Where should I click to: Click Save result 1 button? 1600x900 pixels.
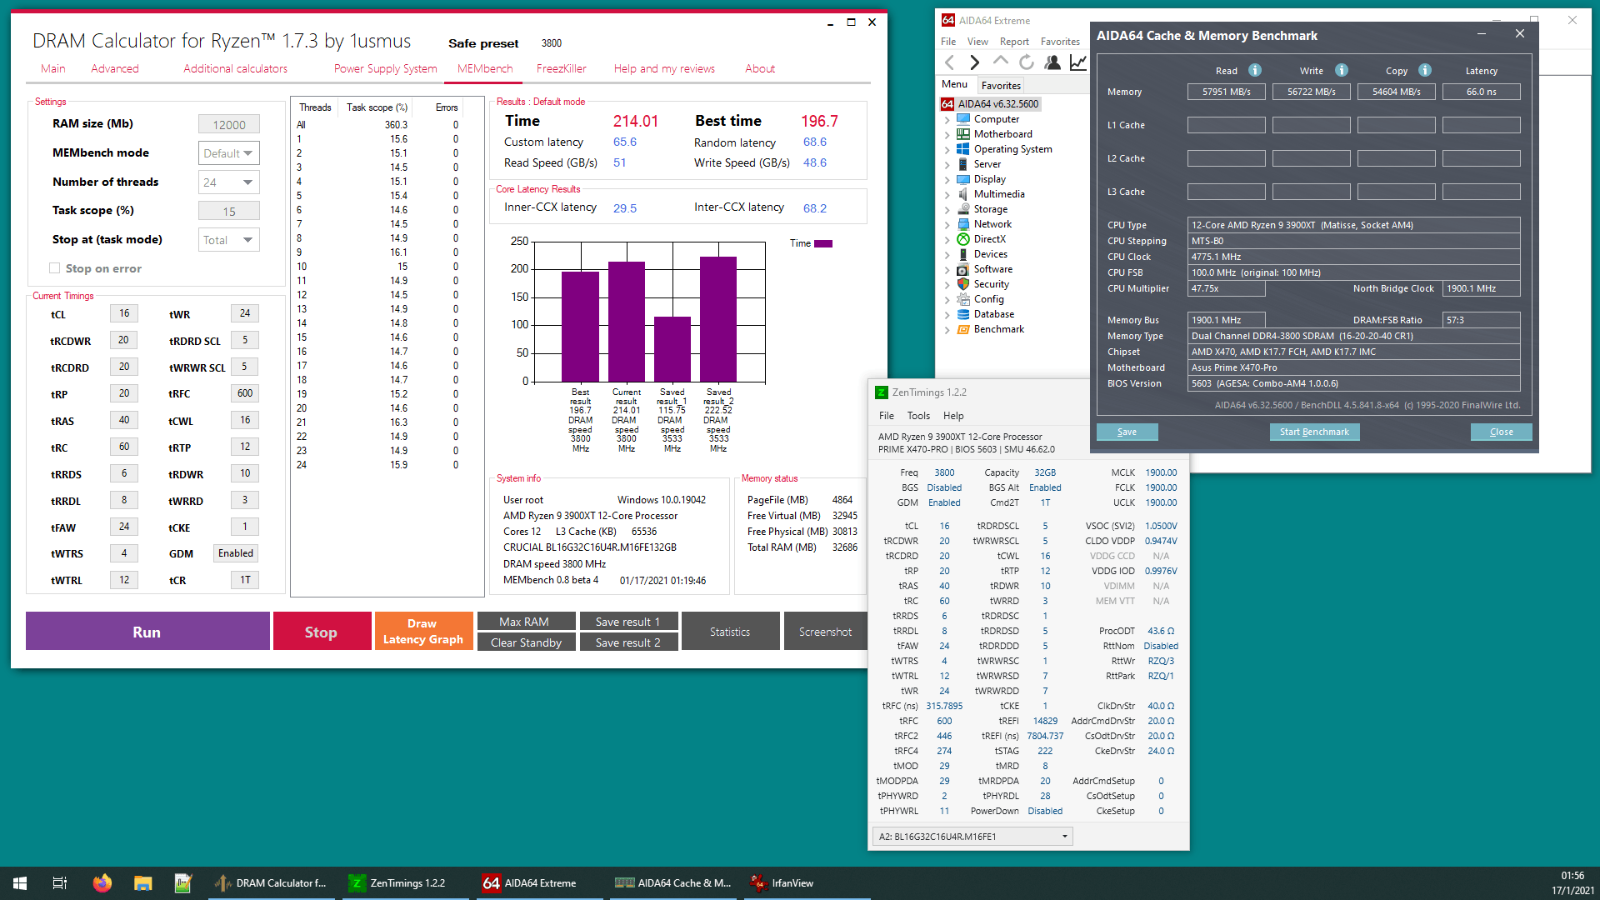tap(629, 621)
